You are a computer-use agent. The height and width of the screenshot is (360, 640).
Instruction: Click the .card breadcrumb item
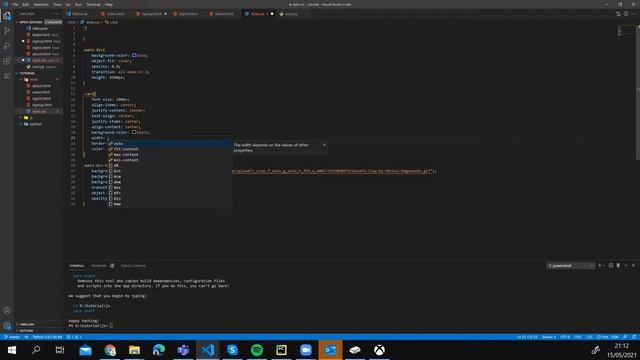click(x=111, y=22)
